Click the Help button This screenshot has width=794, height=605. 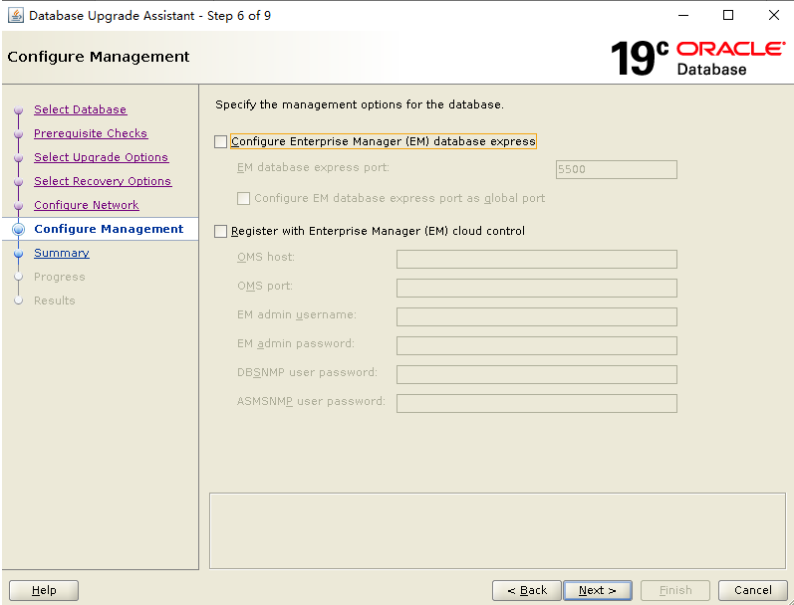44,590
